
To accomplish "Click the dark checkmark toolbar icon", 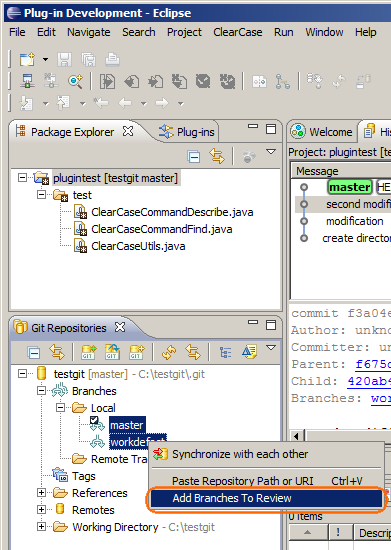I will point(203,81).
